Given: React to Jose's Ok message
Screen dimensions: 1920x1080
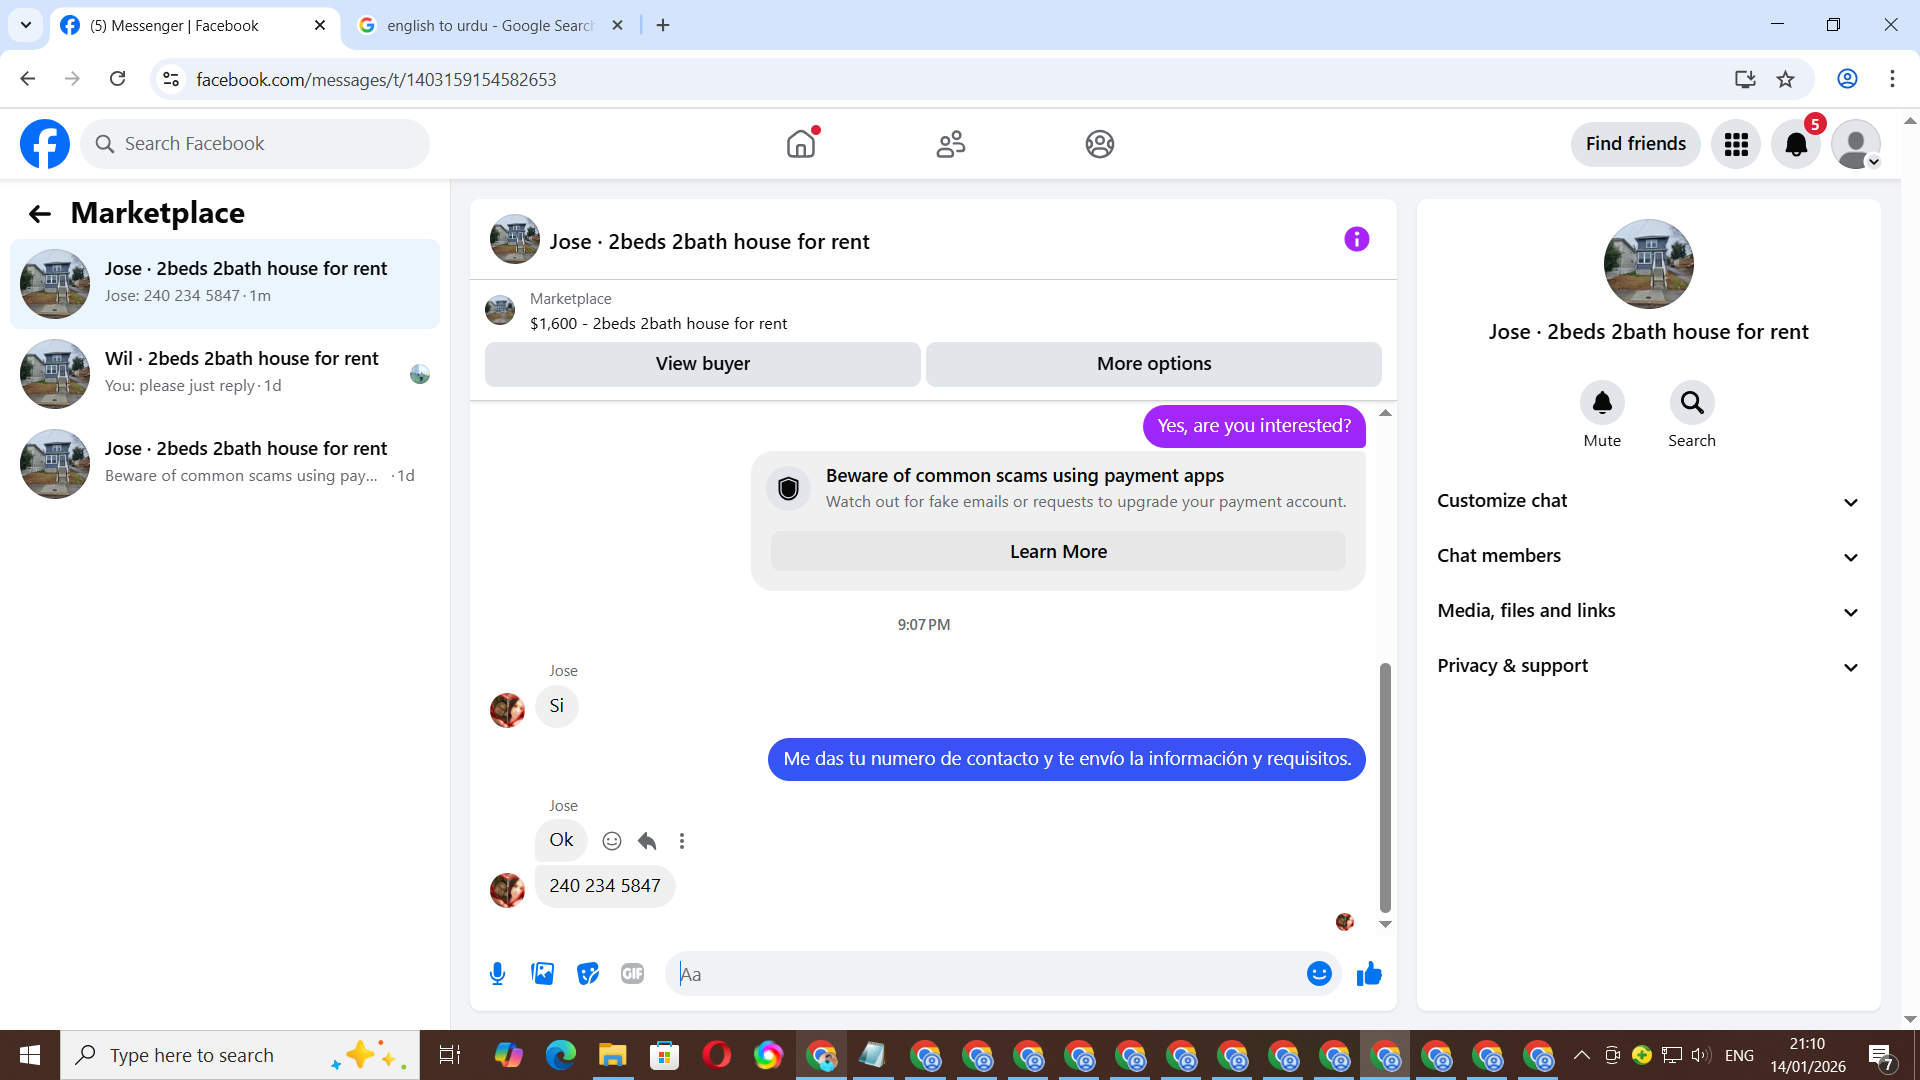Looking at the screenshot, I should 612,841.
